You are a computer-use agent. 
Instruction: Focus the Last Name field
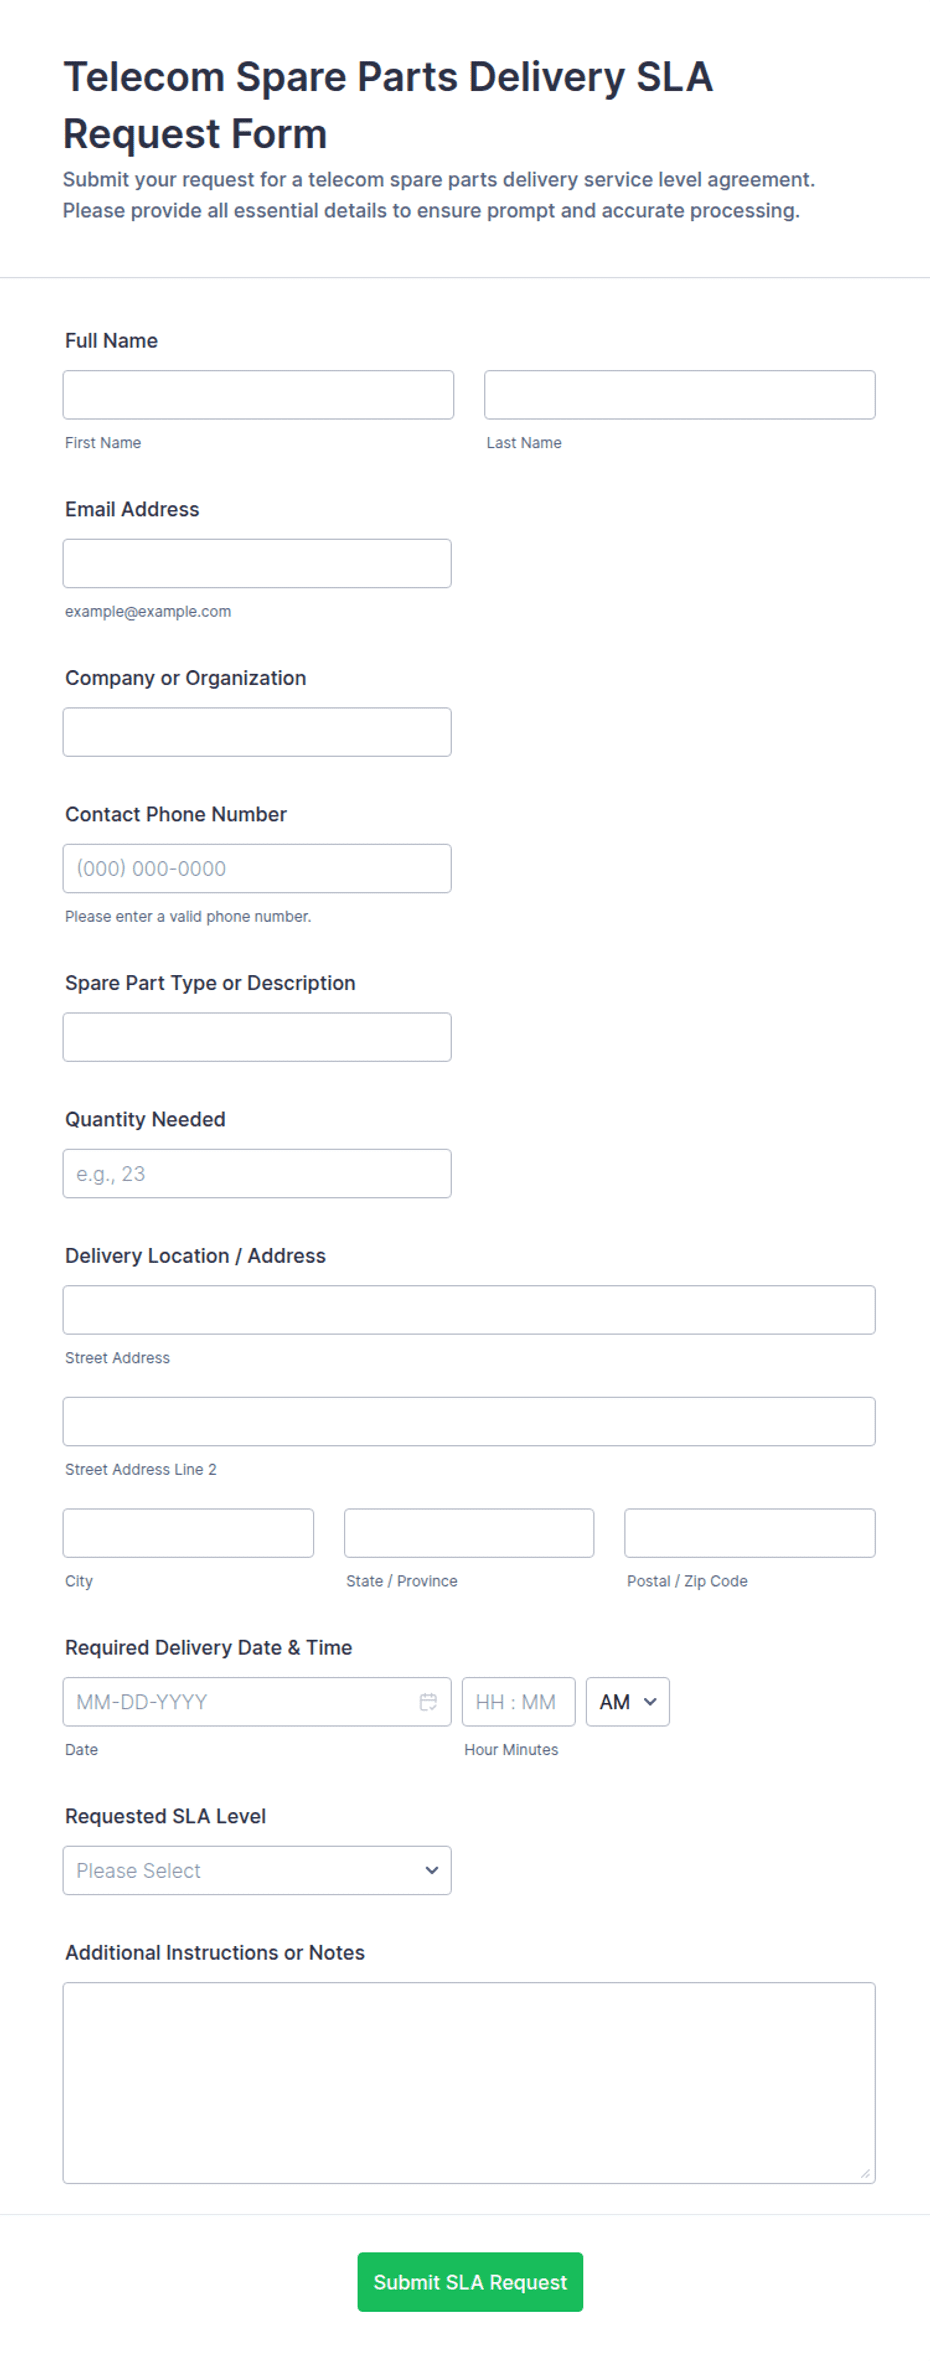[x=680, y=395]
